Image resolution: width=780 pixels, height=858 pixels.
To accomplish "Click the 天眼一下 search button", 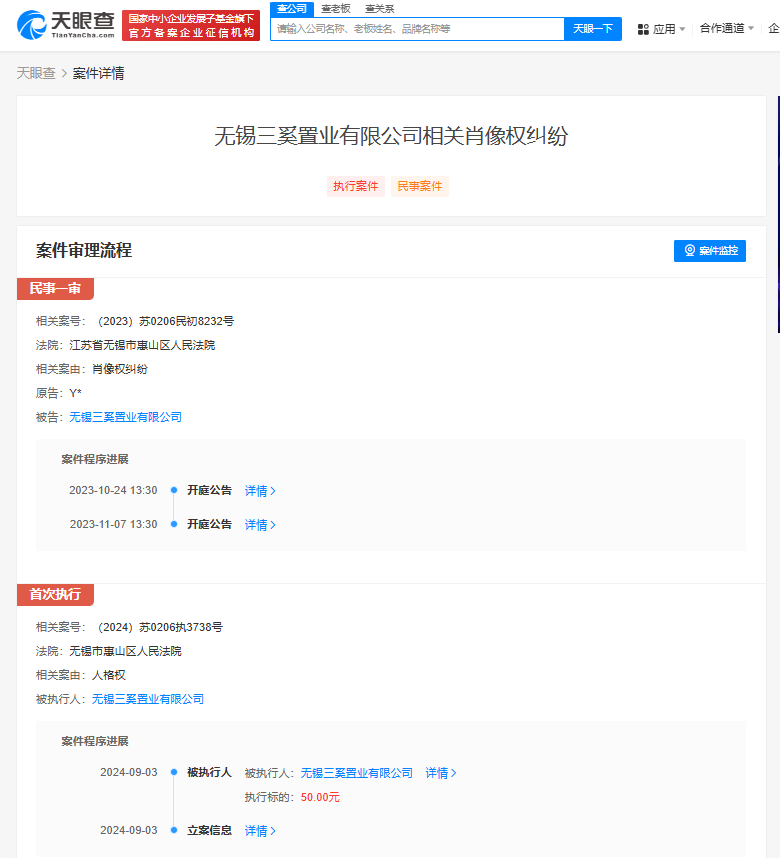I will (x=592, y=28).
